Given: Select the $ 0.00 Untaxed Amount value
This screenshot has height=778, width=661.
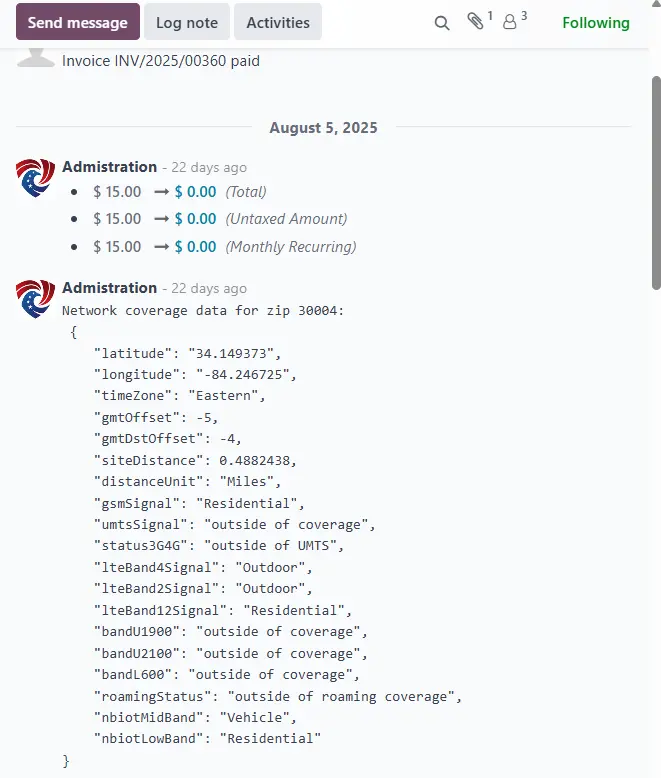Looking at the screenshot, I should [x=195, y=219].
